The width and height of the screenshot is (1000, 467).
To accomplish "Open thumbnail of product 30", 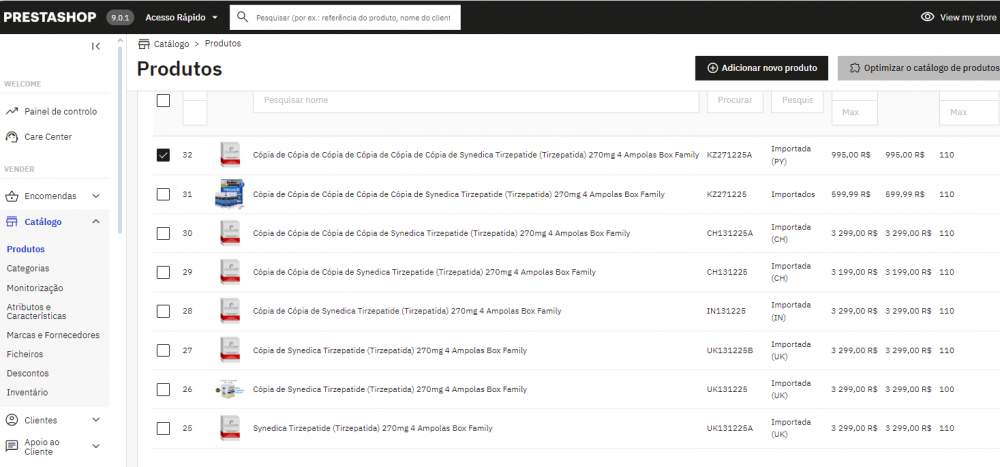I will point(230,234).
